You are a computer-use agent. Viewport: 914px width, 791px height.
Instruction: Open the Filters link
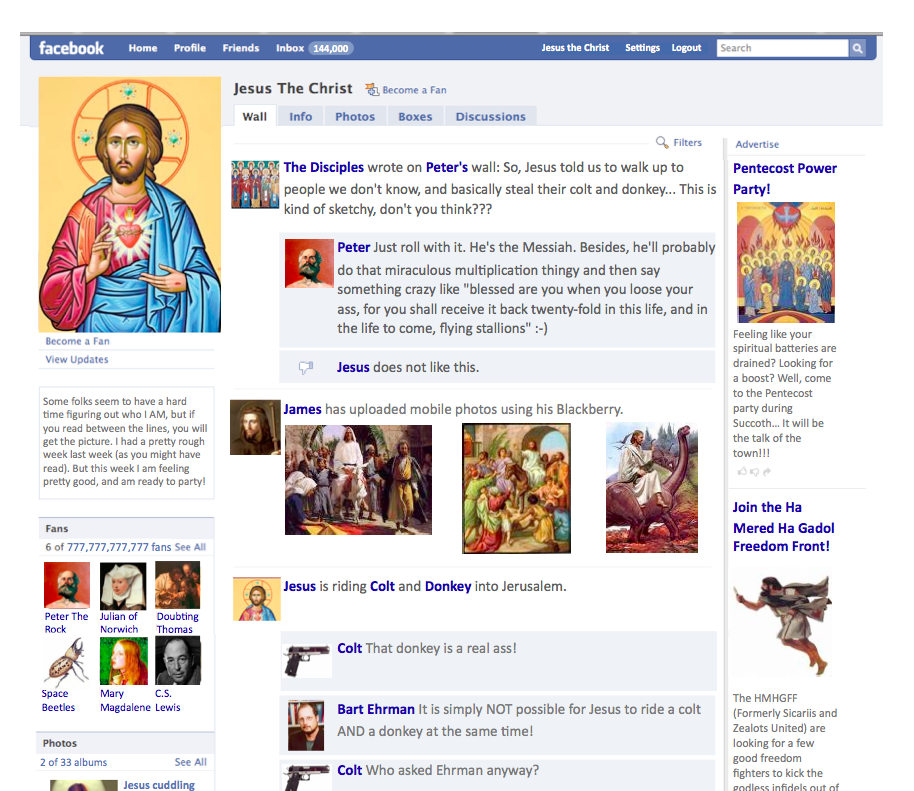click(687, 142)
